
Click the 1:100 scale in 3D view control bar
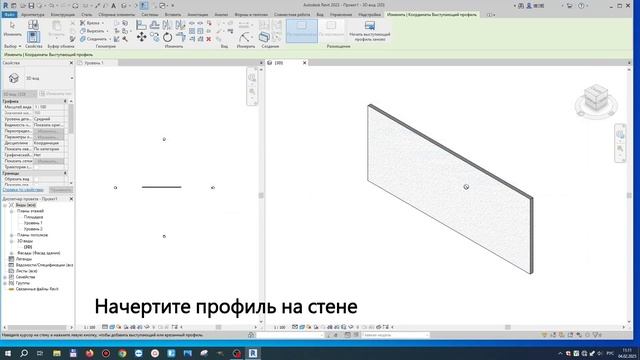[x=280, y=327]
